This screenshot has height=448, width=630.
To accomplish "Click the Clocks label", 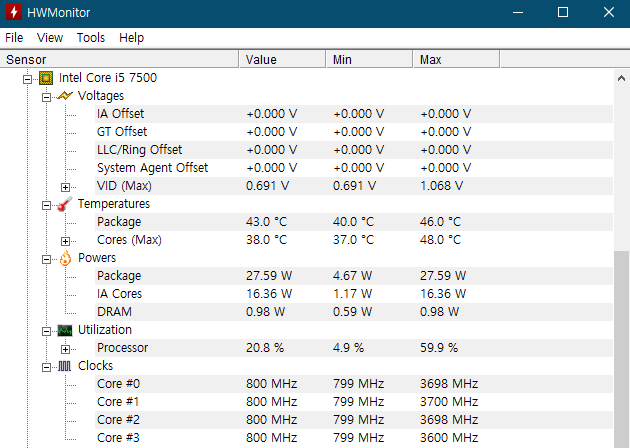I will click(96, 366).
